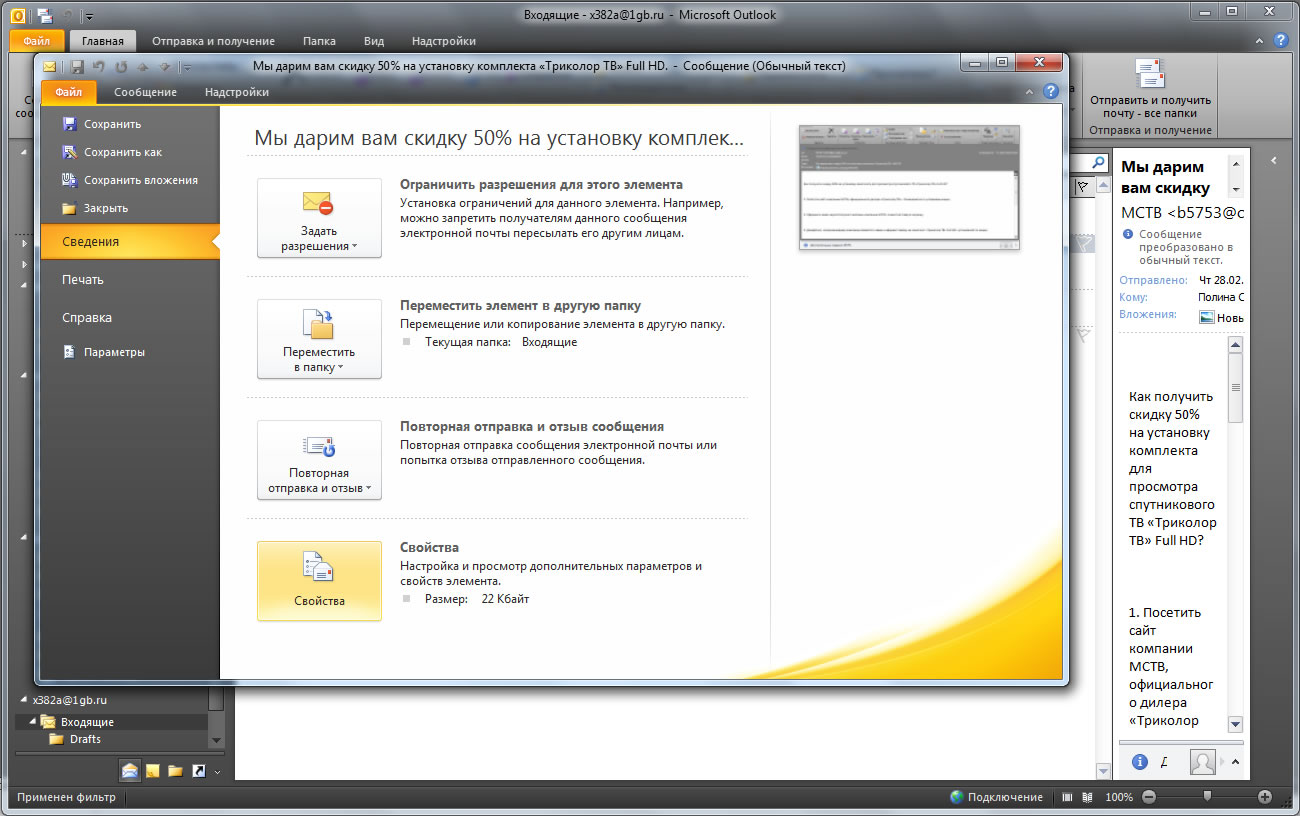This screenshot has width=1300, height=816.
Task: Expand the people pane with the caret
Action: coord(1235,762)
